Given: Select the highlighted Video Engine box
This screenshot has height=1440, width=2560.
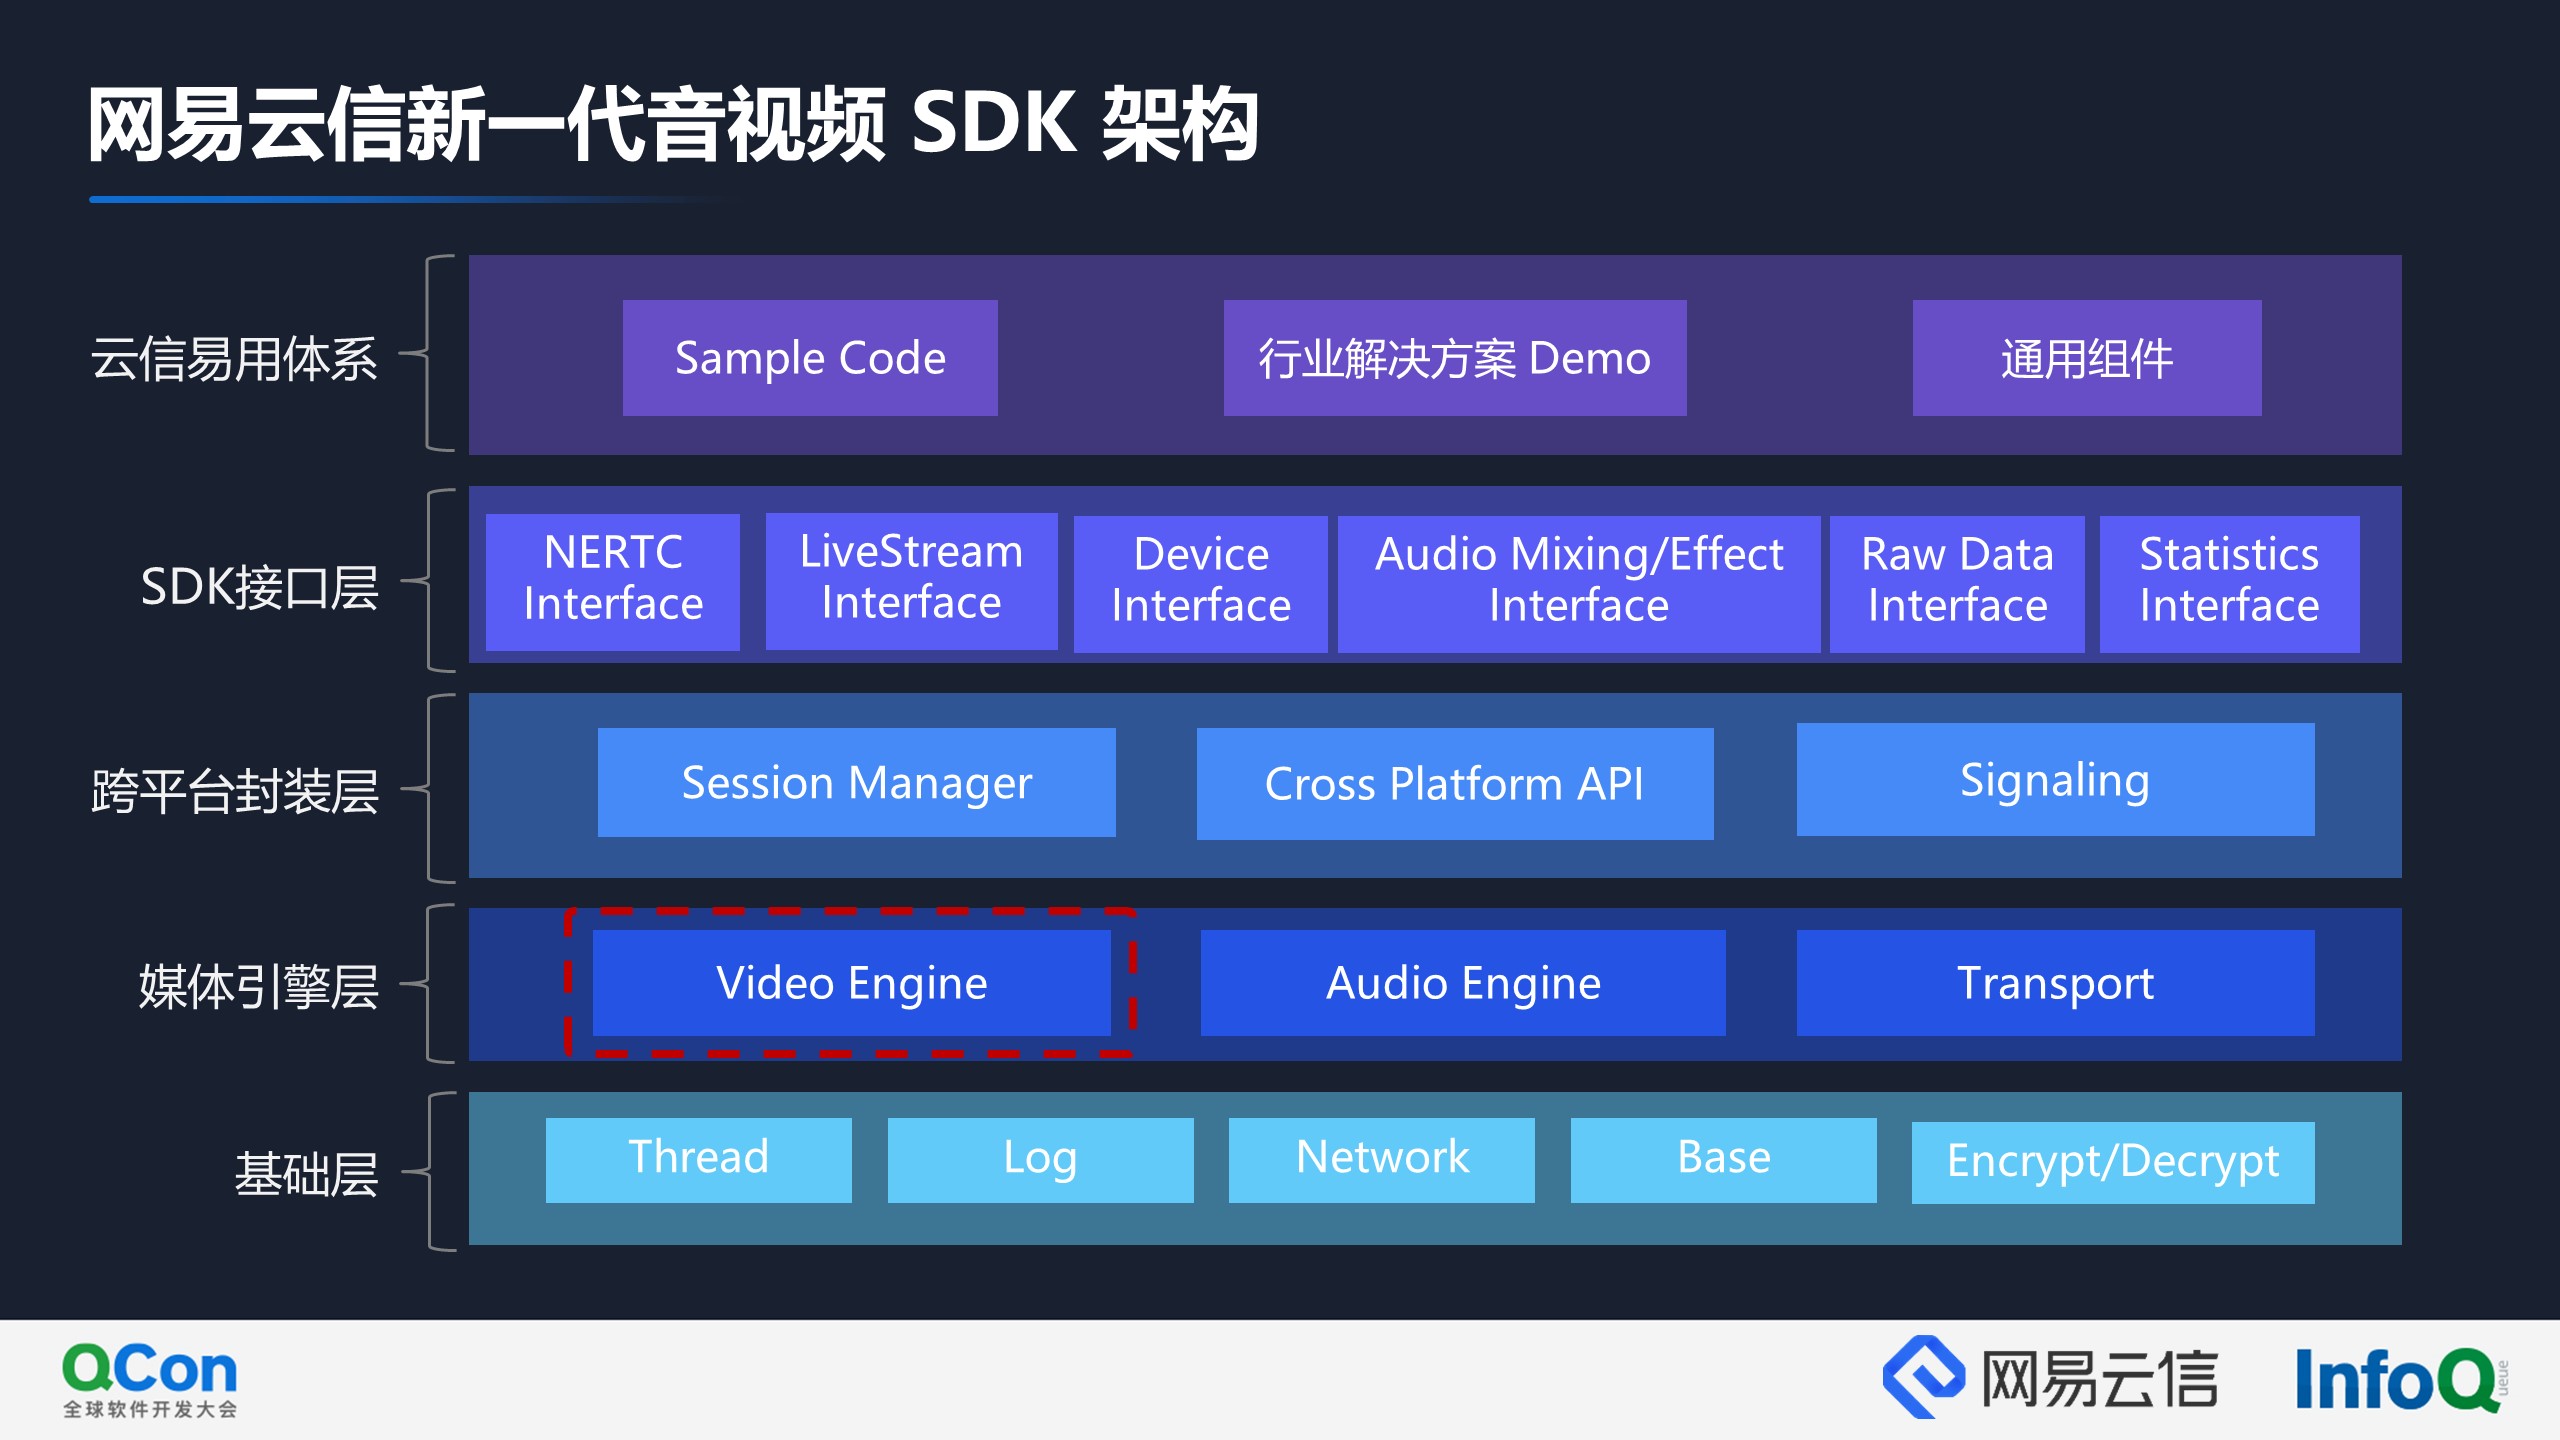Looking at the screenshot, I should 852,982.
